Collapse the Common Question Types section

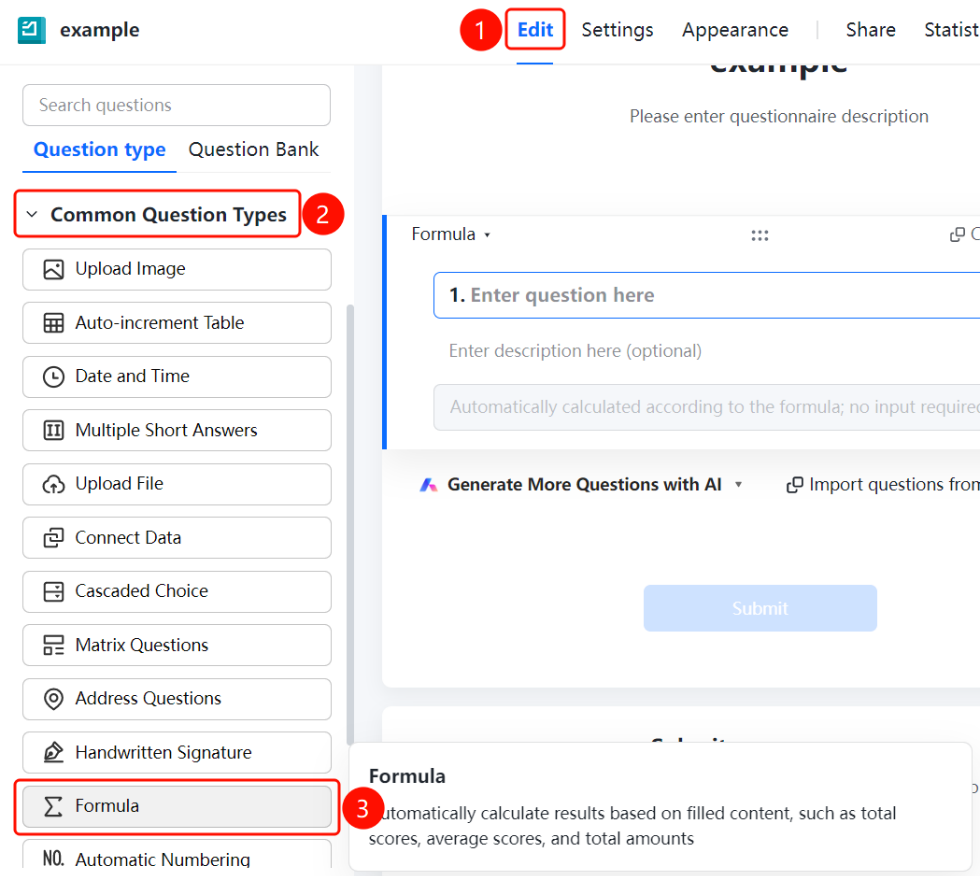click(32, 214)
